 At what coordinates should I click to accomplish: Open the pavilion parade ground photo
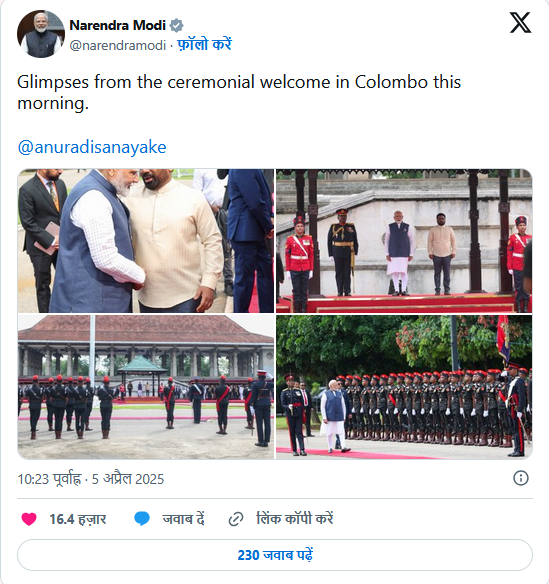click(x=146, y=387)
